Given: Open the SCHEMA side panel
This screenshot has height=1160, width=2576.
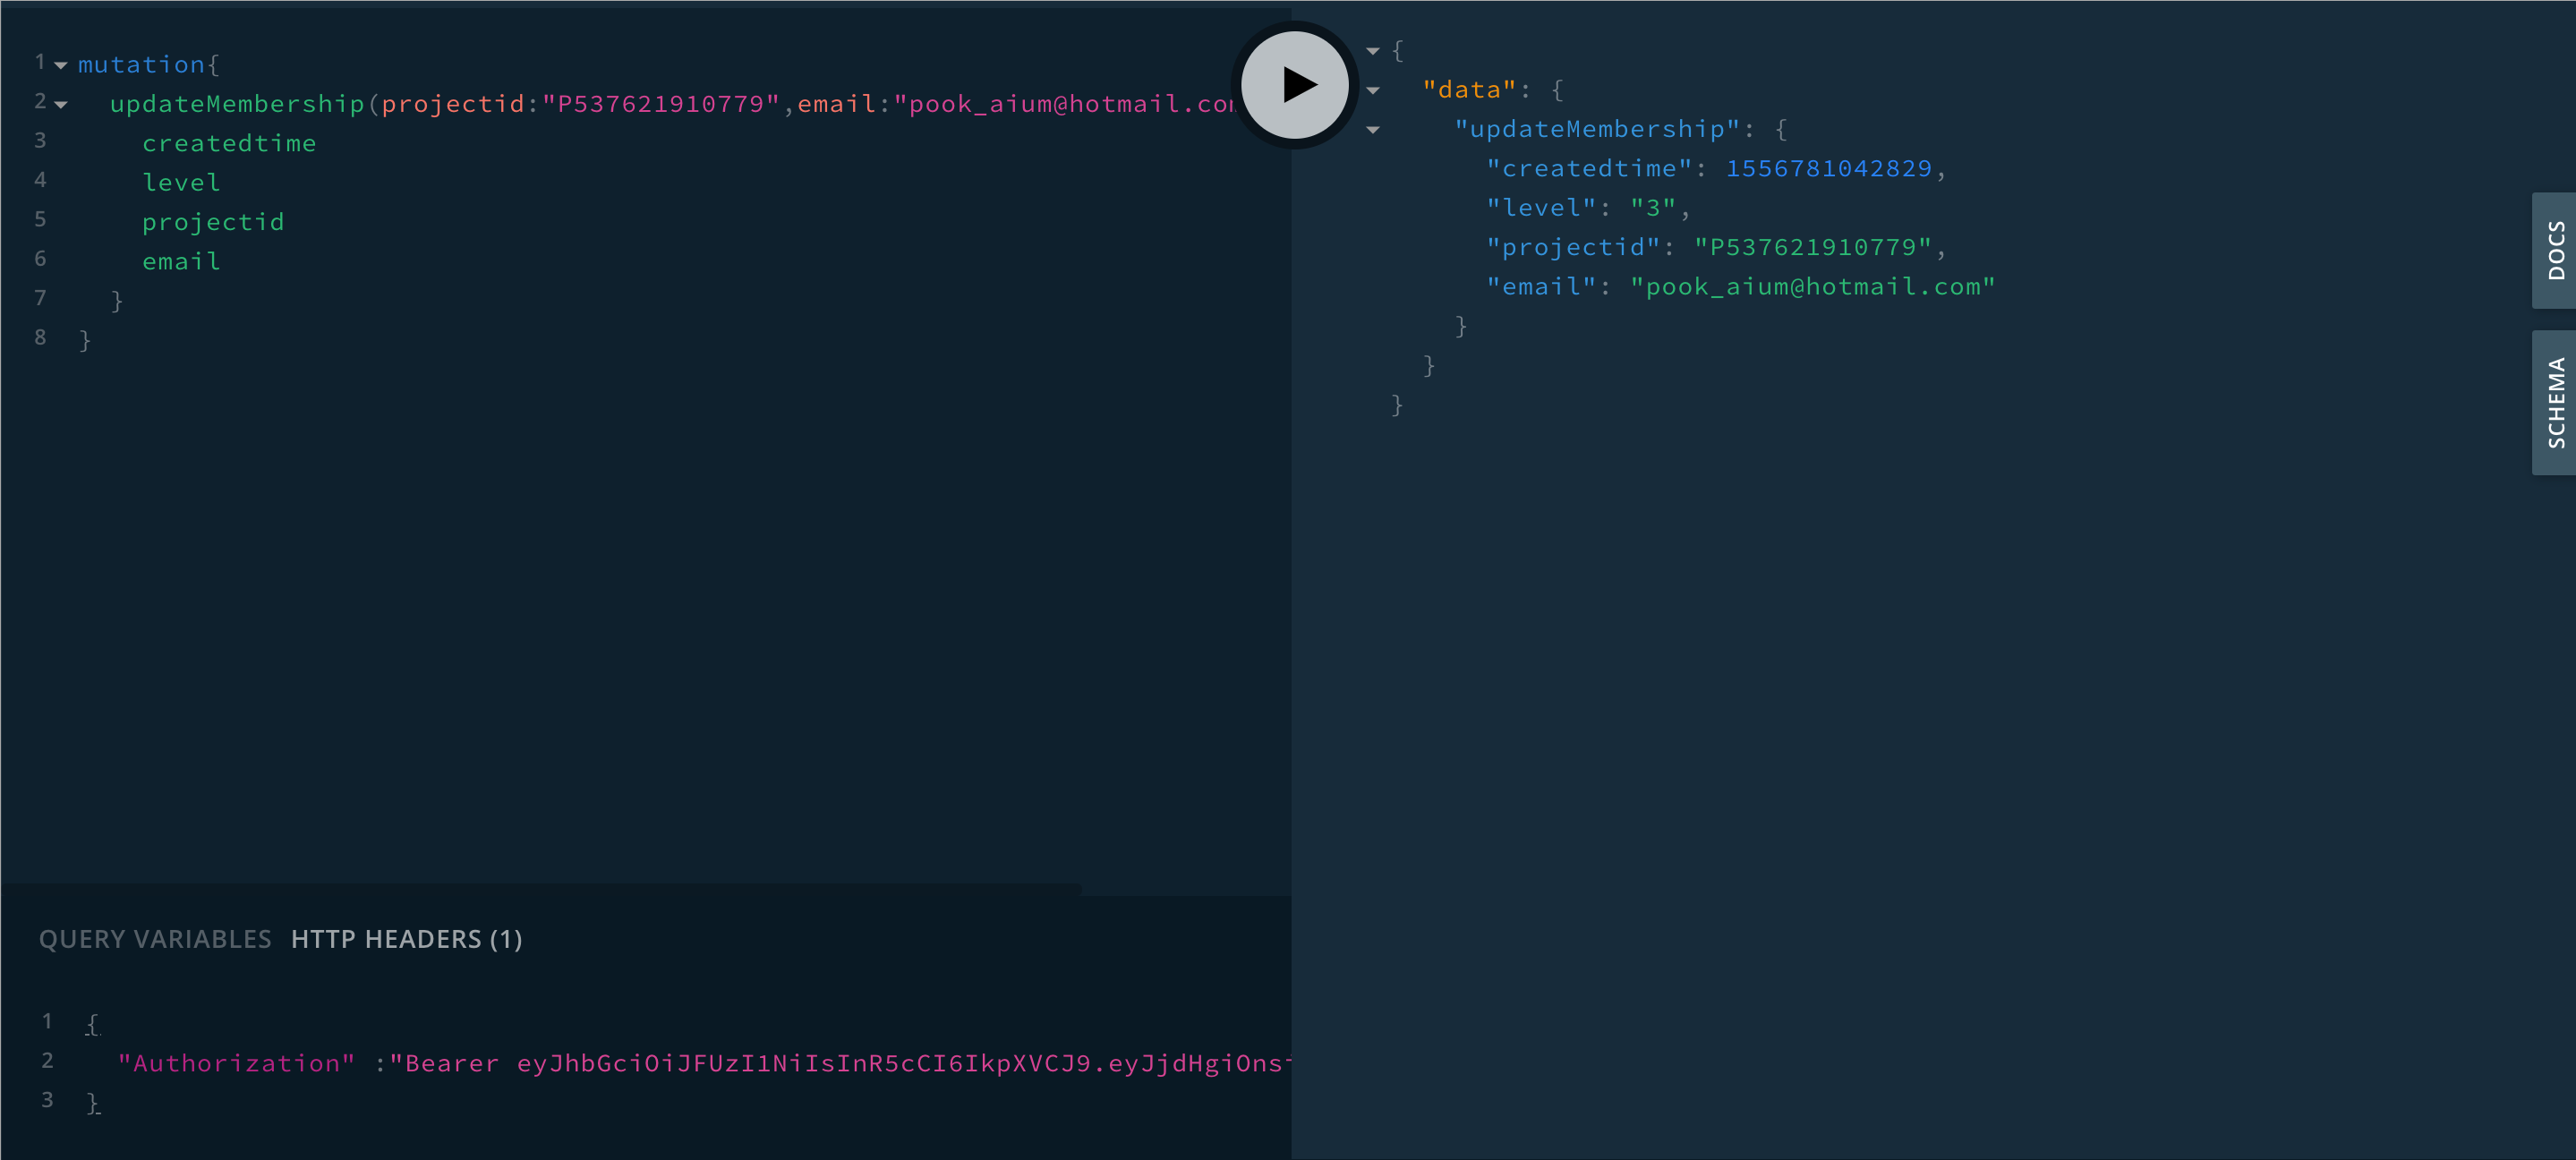Looking at the screenshot, I should tap(2555, 402).
